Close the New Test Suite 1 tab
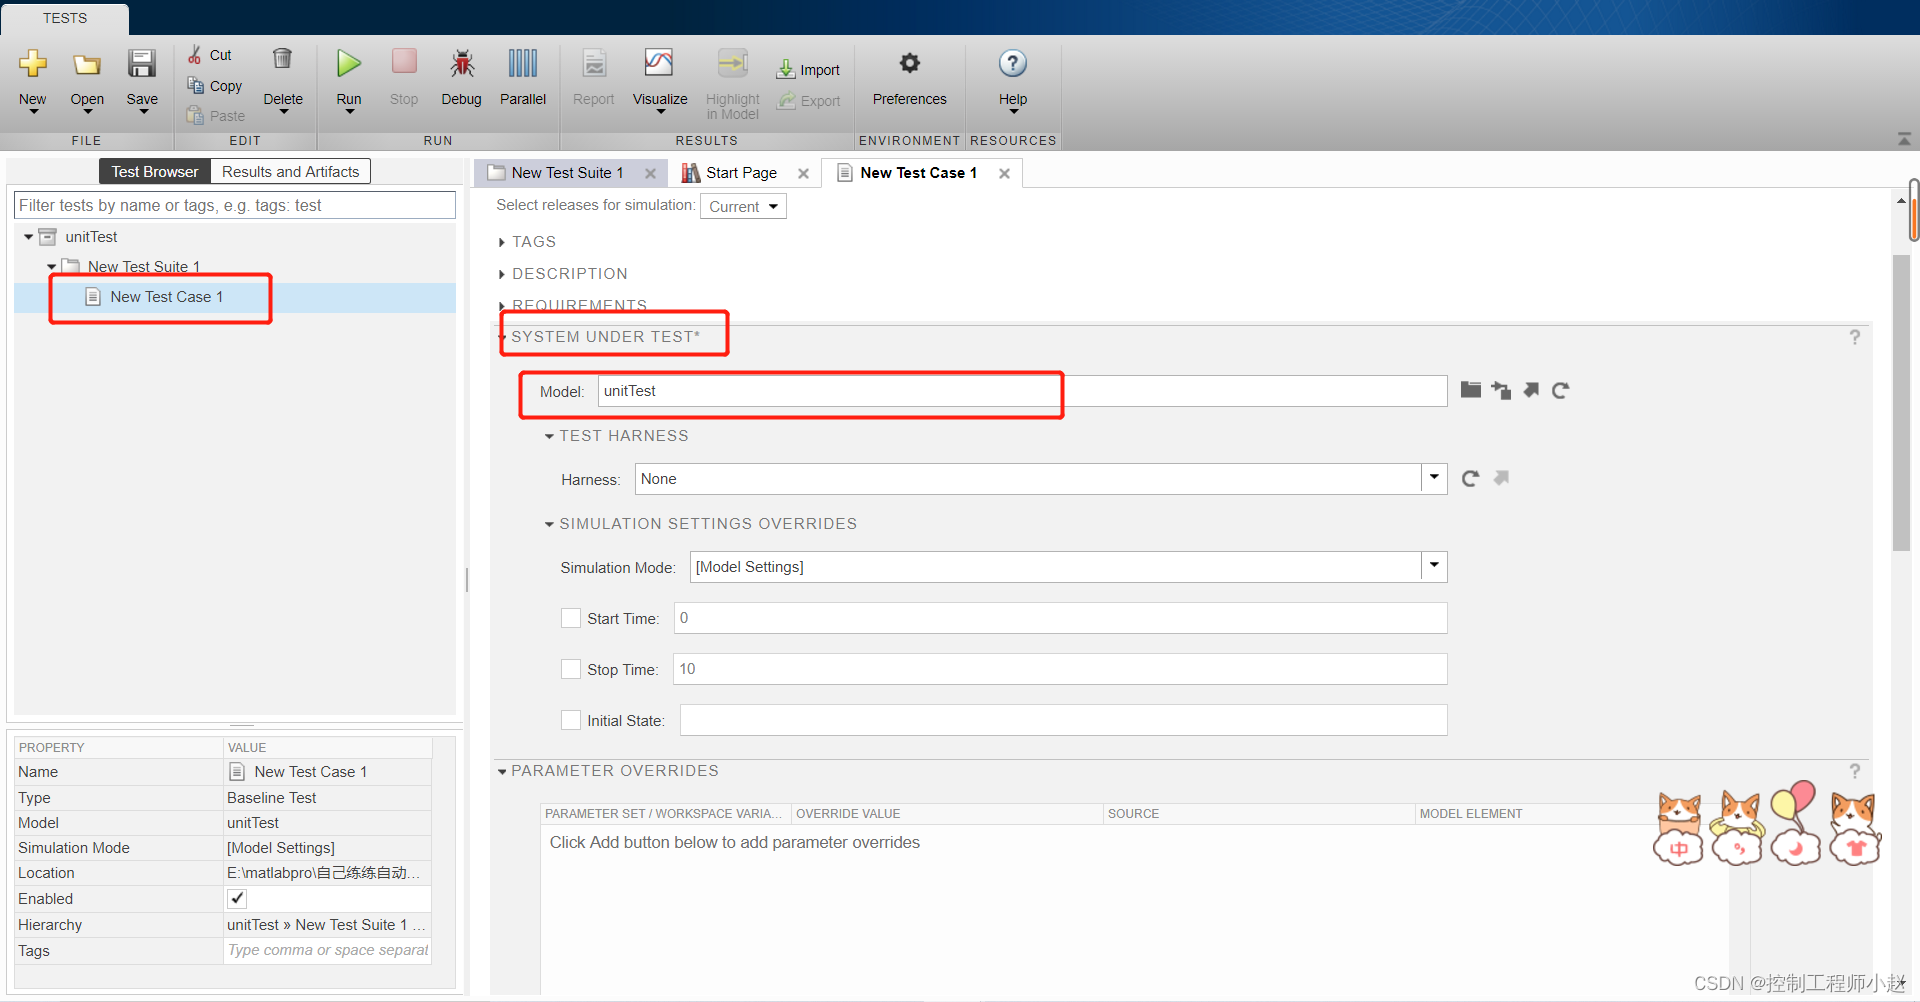This screenshot has height=1002, width=1920. pos(650,173)
